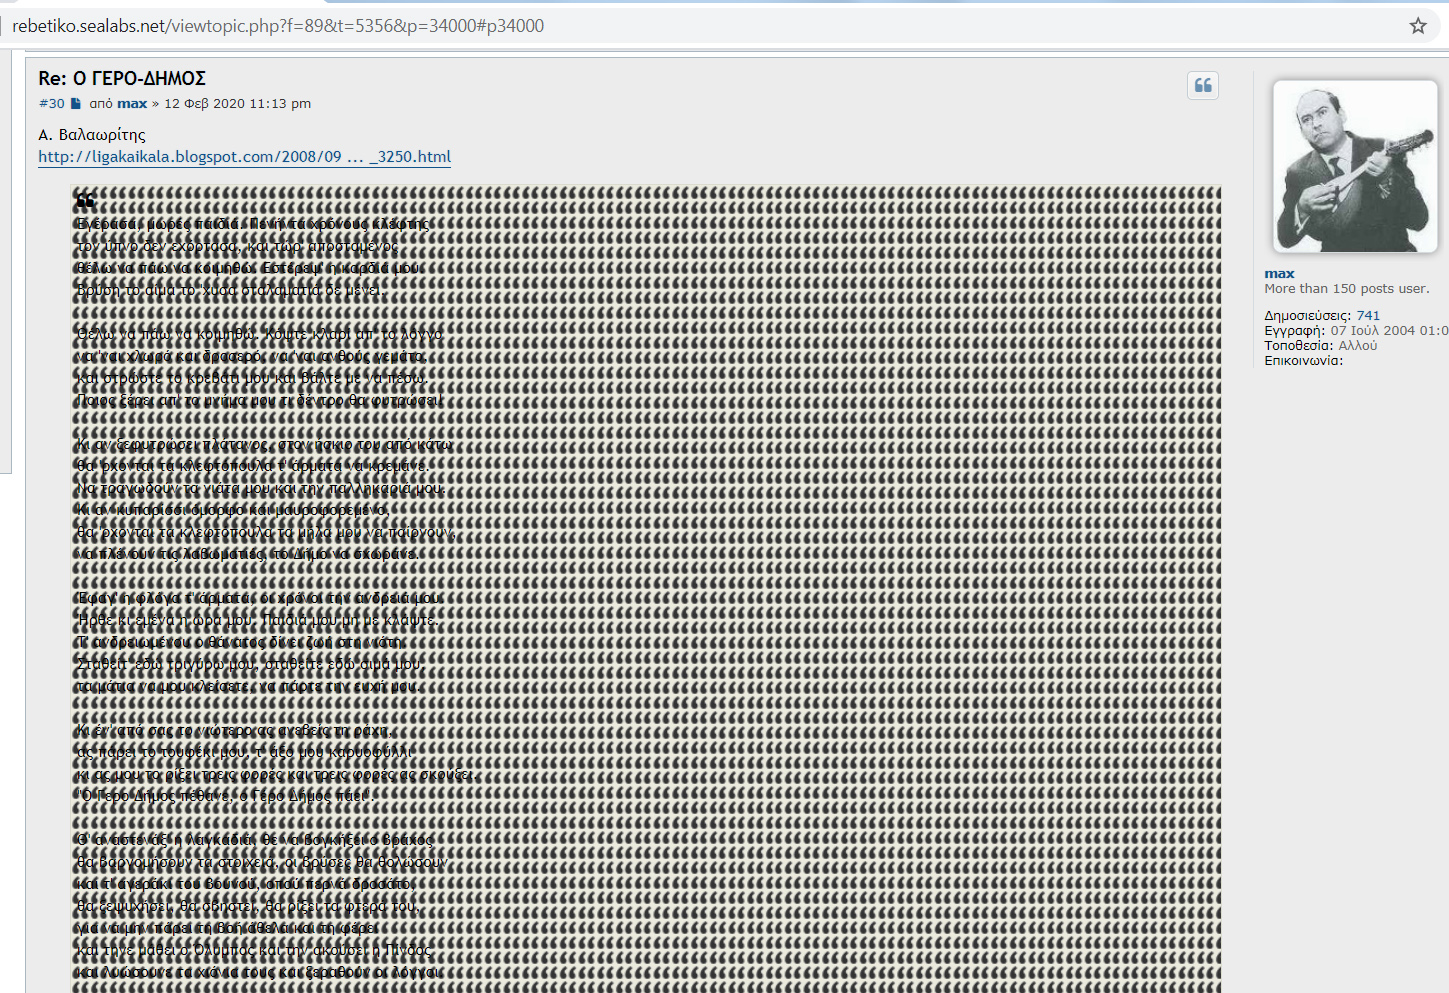Click the rank text More than 150 posts user

pyautogui.click(x=1346, y=289)
